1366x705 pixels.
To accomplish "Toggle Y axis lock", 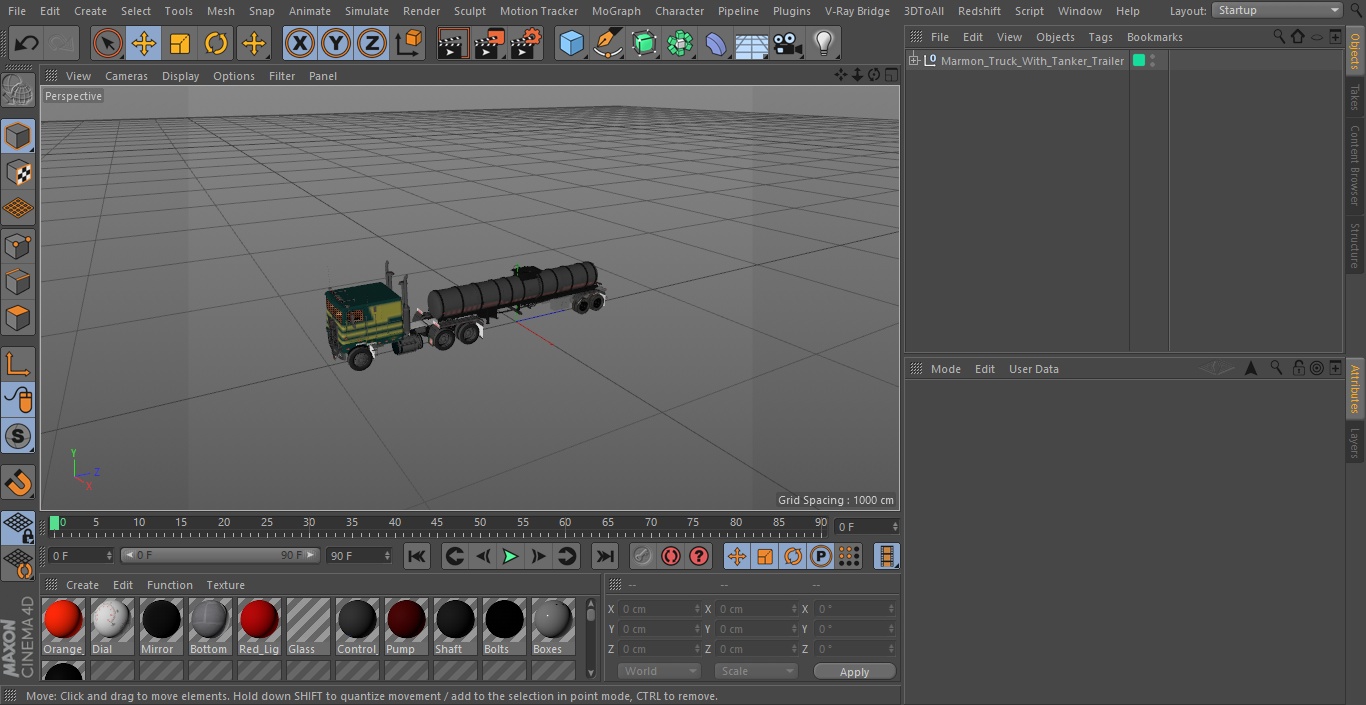I will pos(336,43).
